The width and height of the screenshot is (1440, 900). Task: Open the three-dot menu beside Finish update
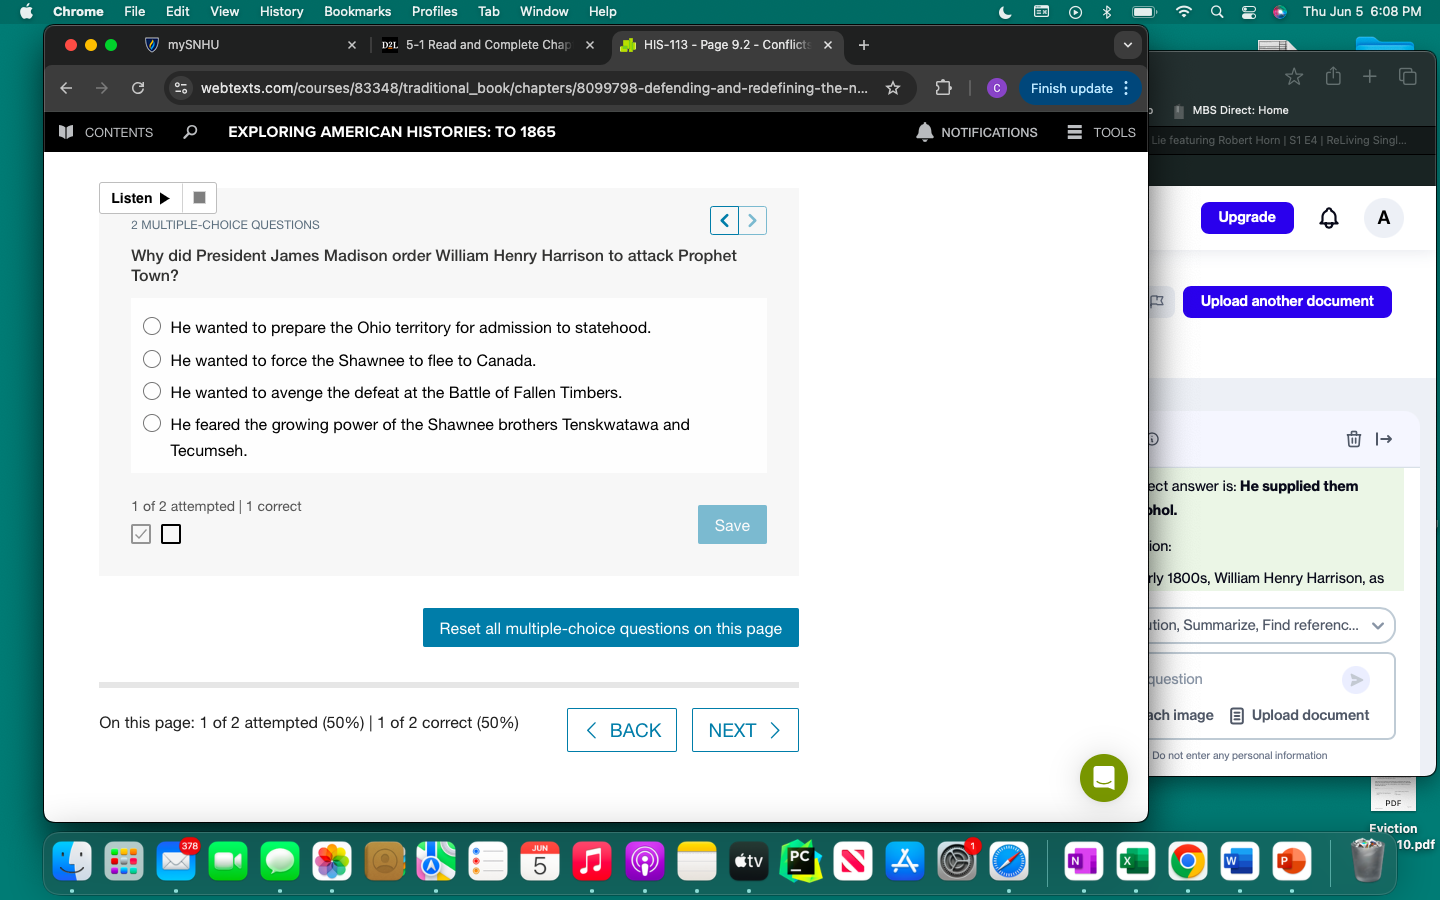point(1127,88)
